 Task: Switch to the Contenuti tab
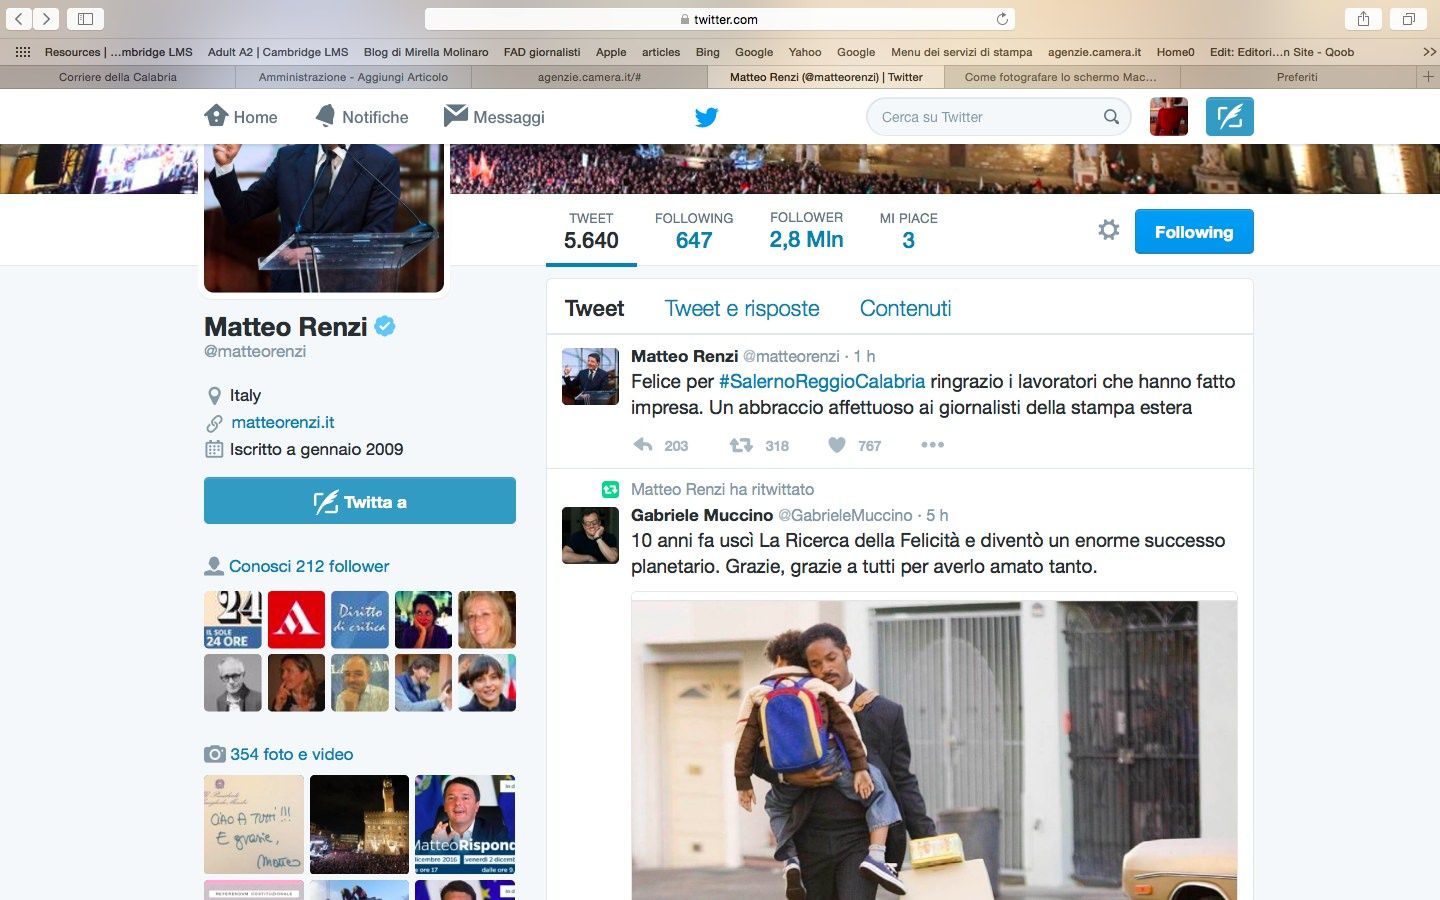point(905,308)
